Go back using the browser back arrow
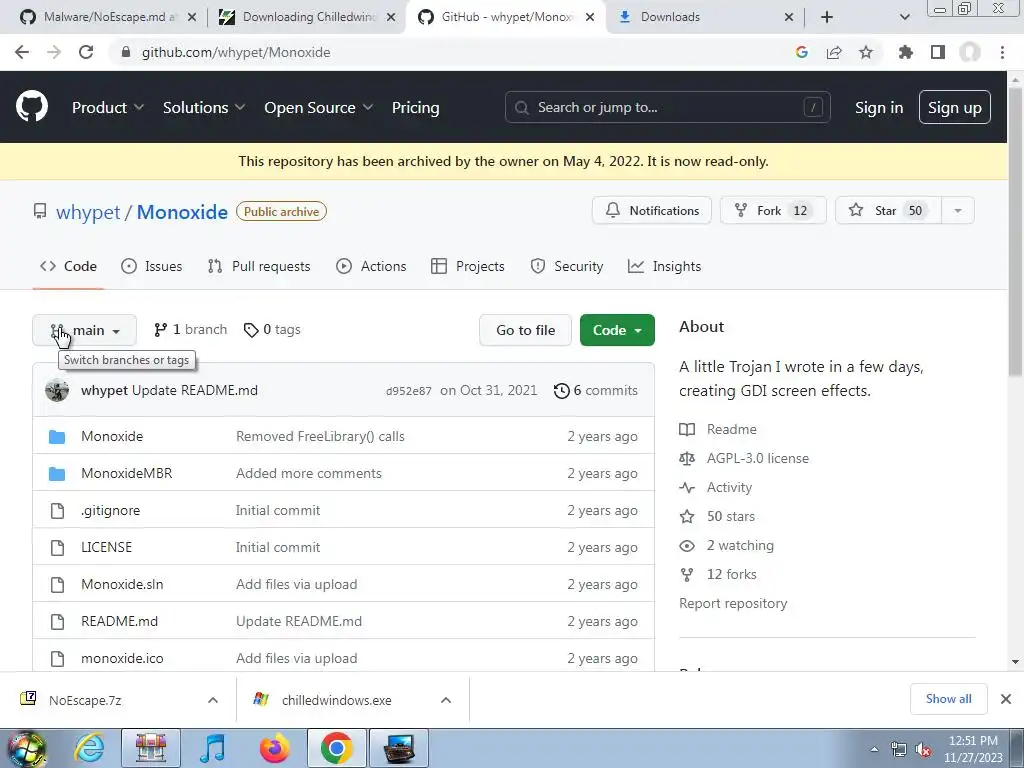The height and width of the screenshot is (768, 1024). click(x=22, y=52)
